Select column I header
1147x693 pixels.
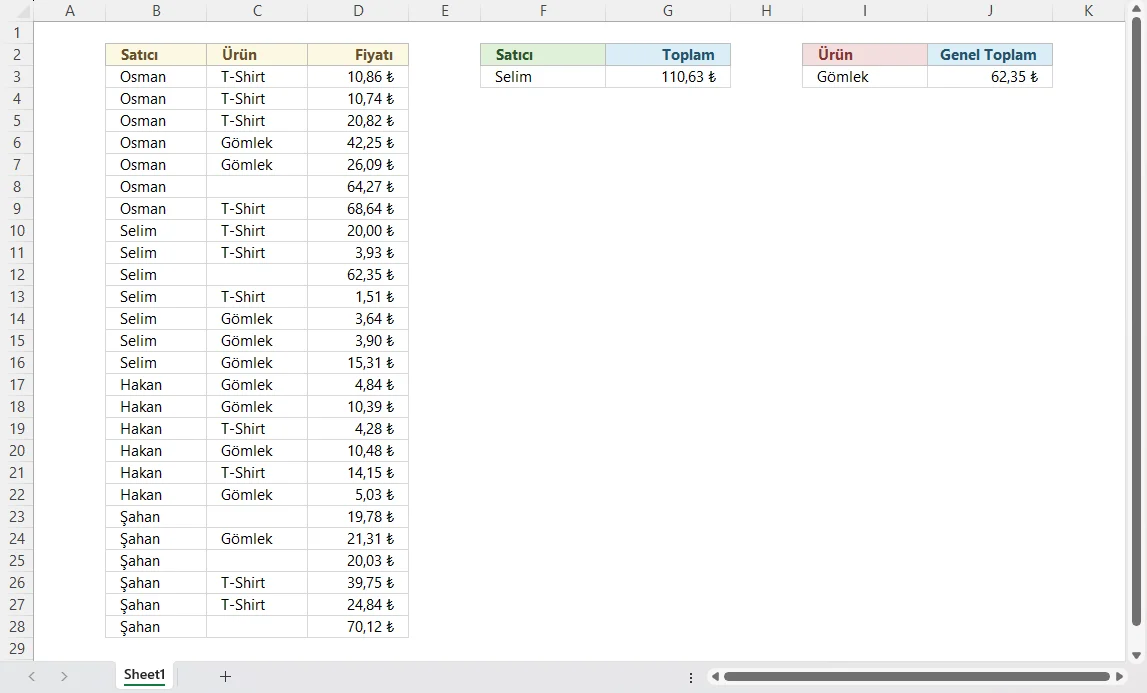coord(865,11)
